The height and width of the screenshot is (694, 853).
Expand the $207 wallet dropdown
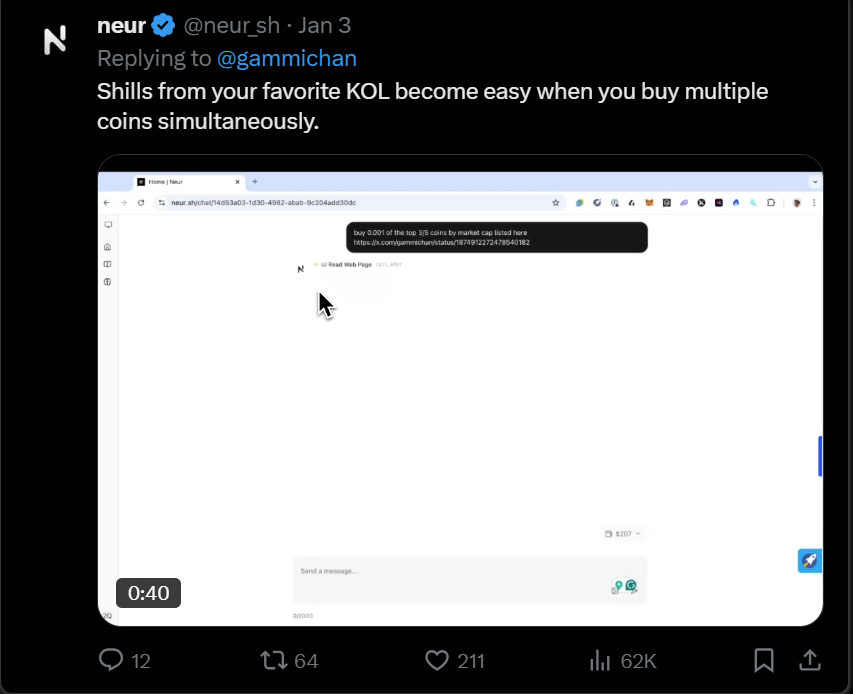tap(623, 534)
